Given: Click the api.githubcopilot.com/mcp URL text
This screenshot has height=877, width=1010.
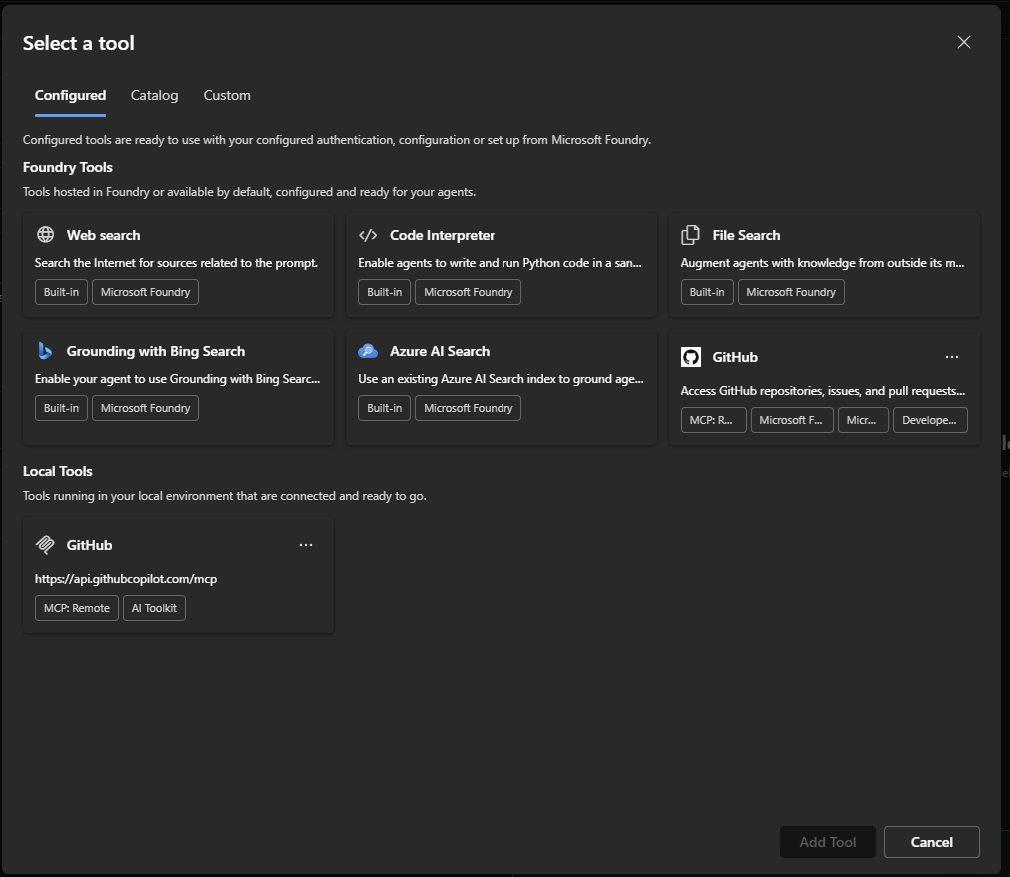Looking at the screenshot, I should [x=125, y=579].
